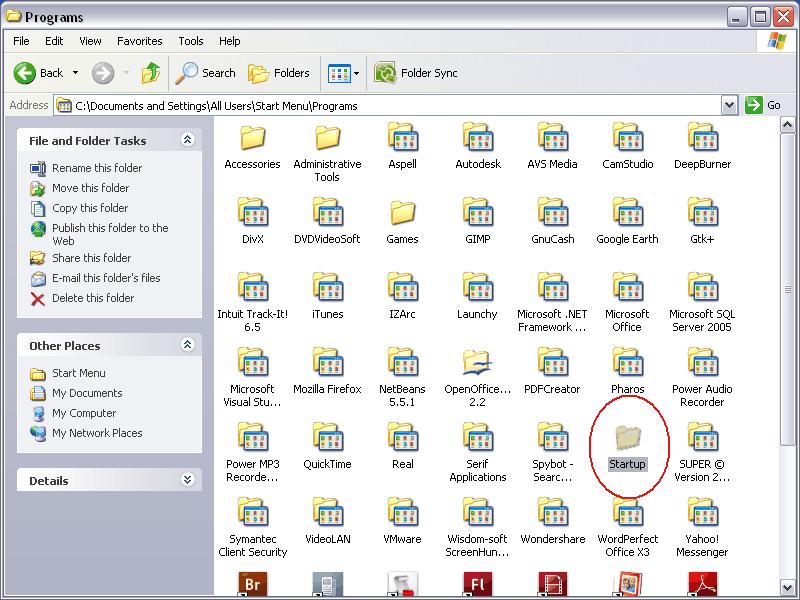Expand the Details pane
The image size is (800, 600).
tap(186, 480)
